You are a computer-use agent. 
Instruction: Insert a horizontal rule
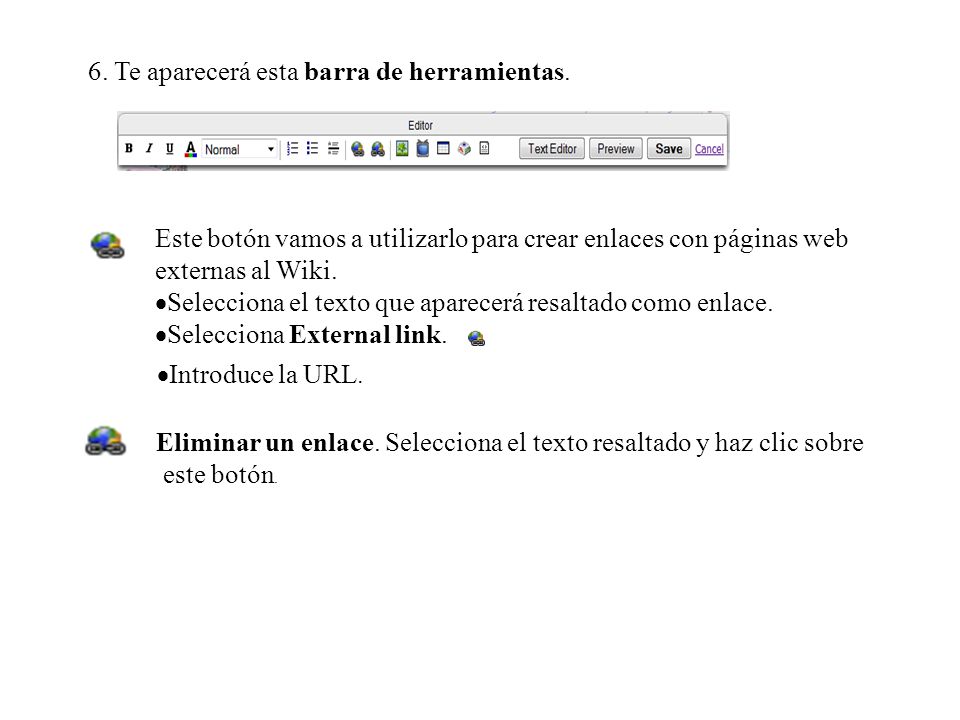(333, 148)
